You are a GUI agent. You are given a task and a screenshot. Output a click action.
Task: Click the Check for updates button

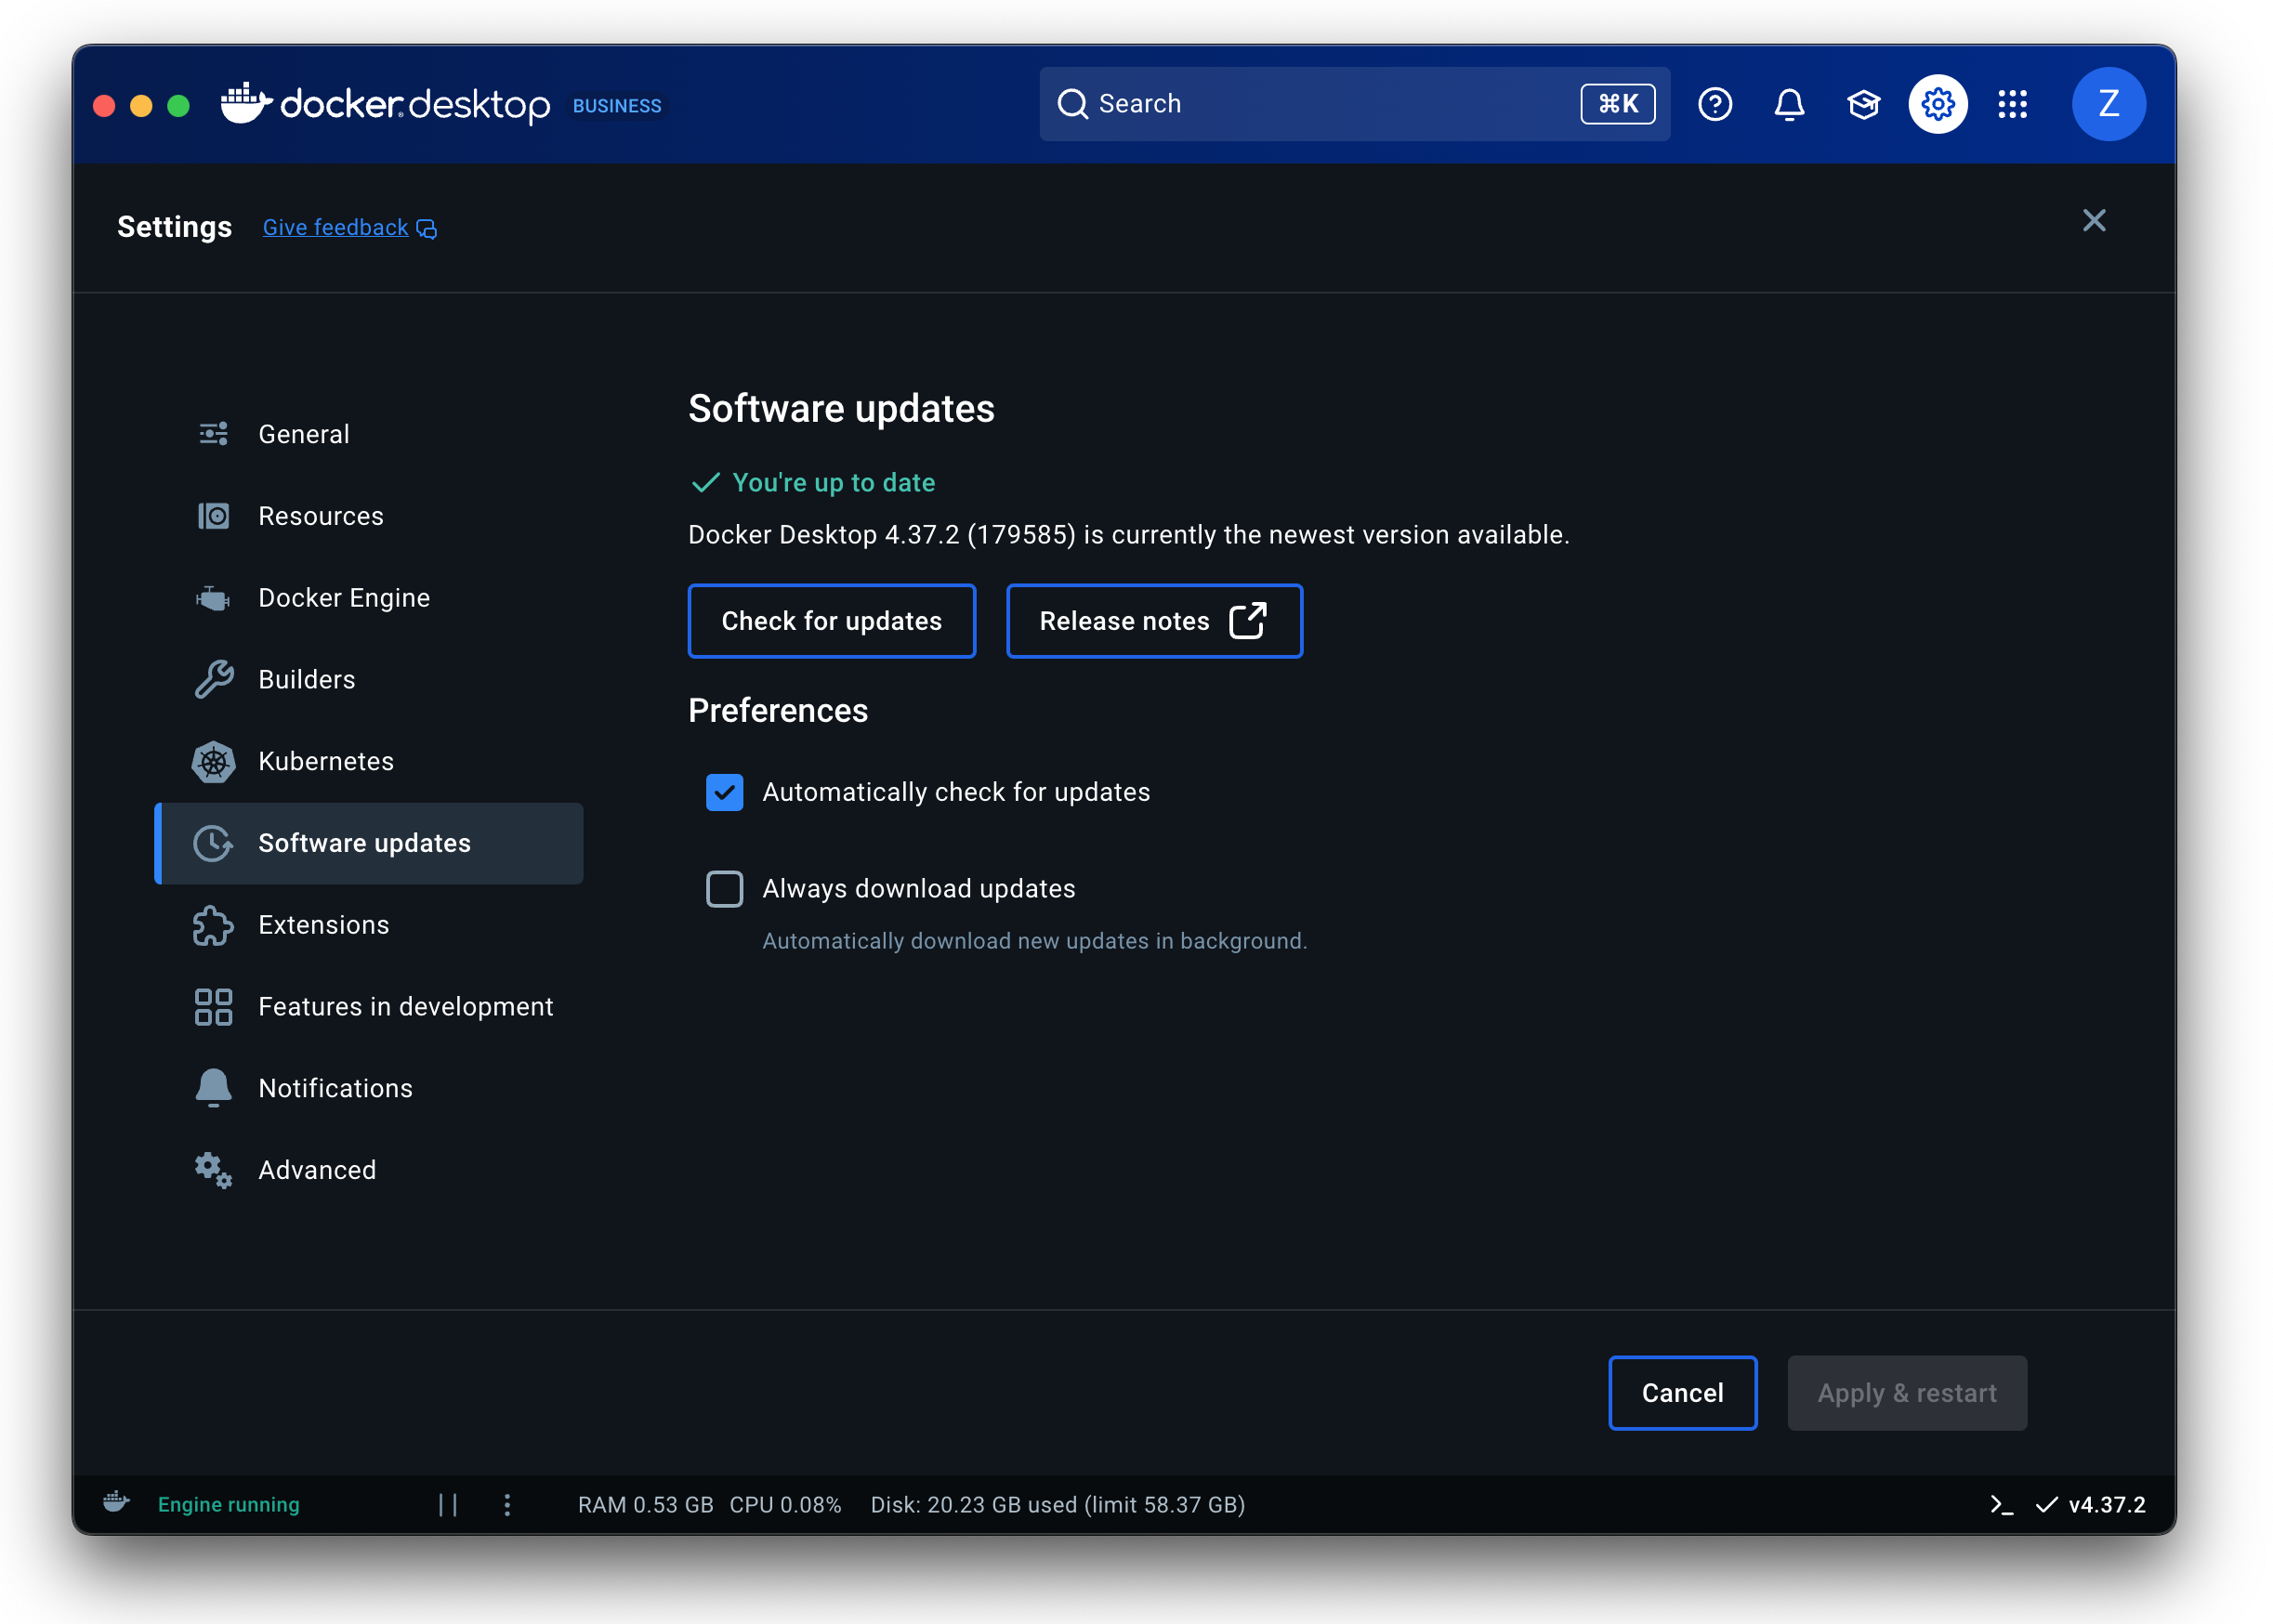pyautogui.click(x=831, y=620)
